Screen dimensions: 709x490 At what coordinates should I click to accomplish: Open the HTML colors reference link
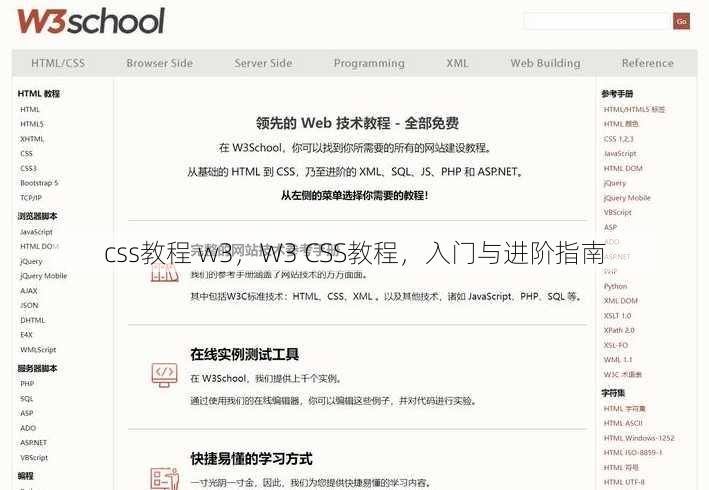pyautogui.click(x=621, y=124)
